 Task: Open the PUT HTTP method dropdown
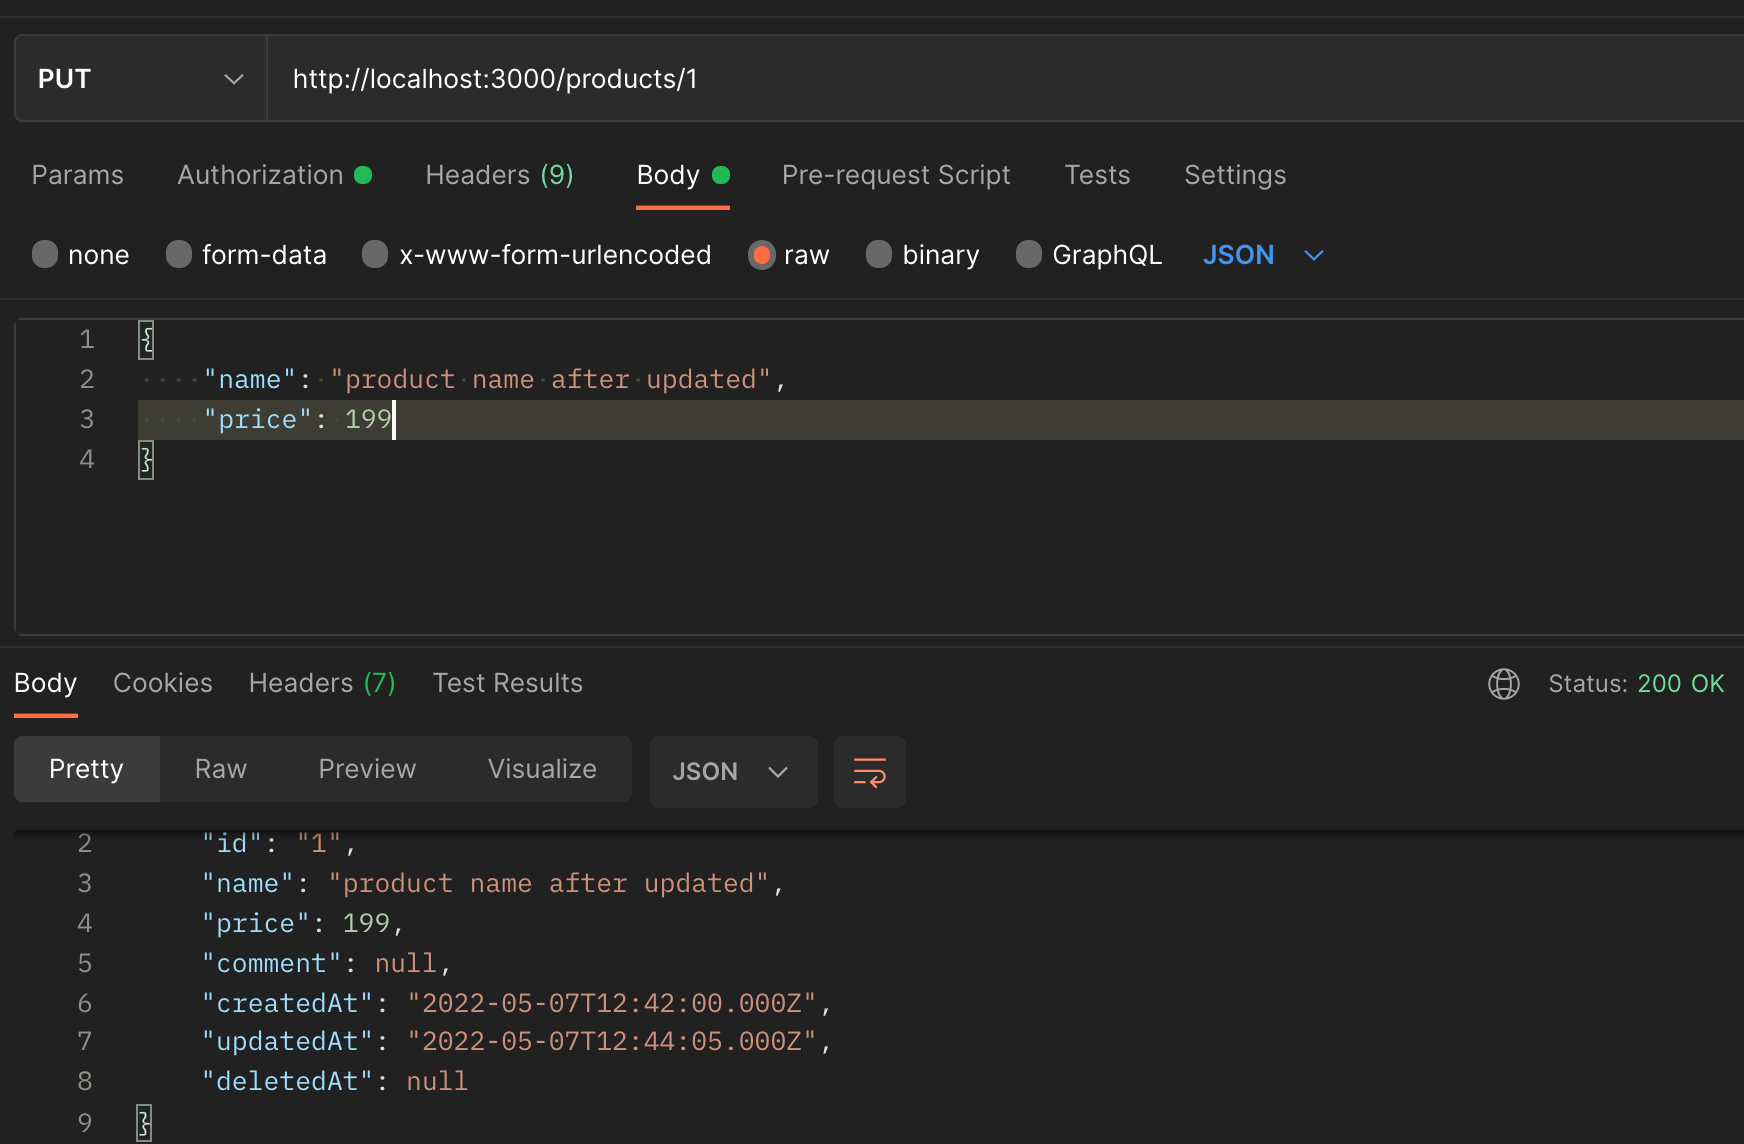pyautogui.click(x=141, y=79)
